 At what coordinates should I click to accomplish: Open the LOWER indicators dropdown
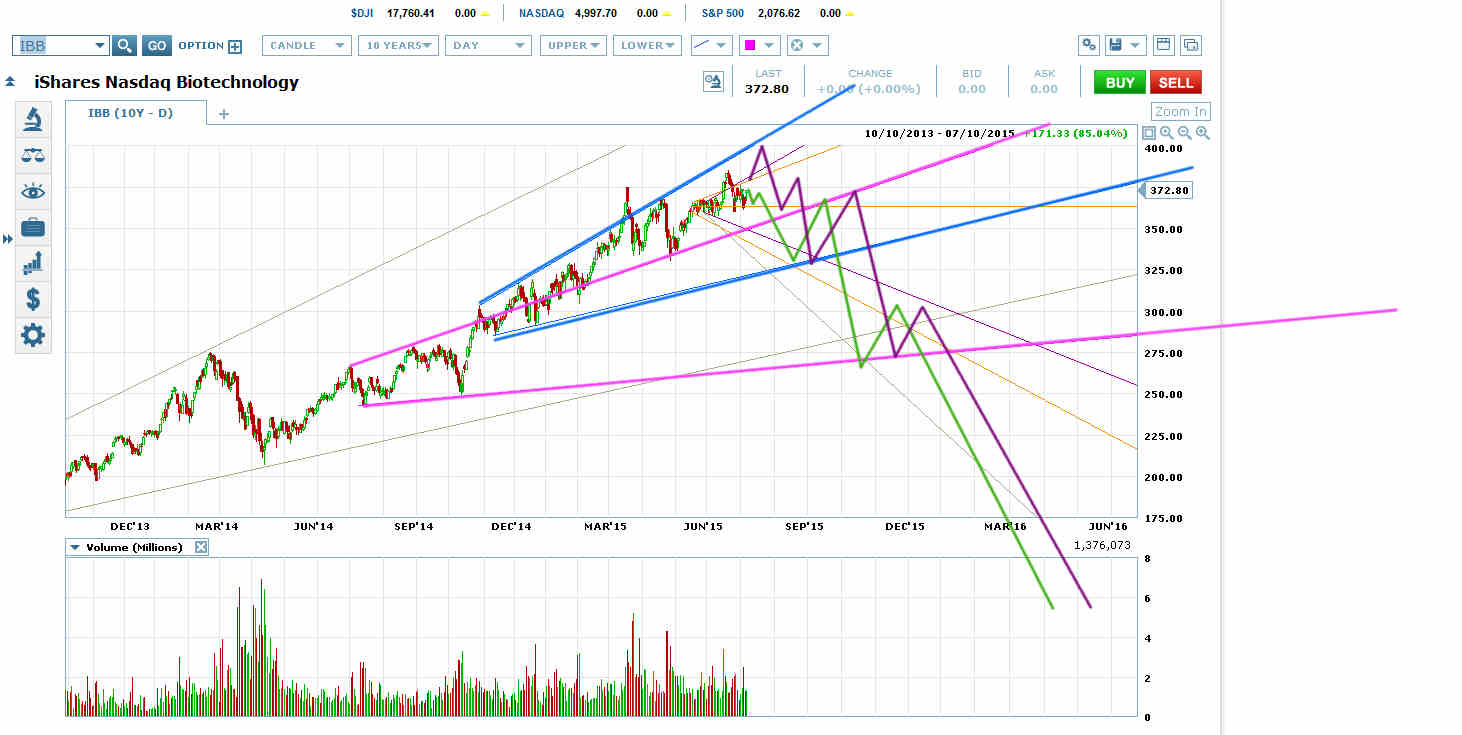(648, 45)
